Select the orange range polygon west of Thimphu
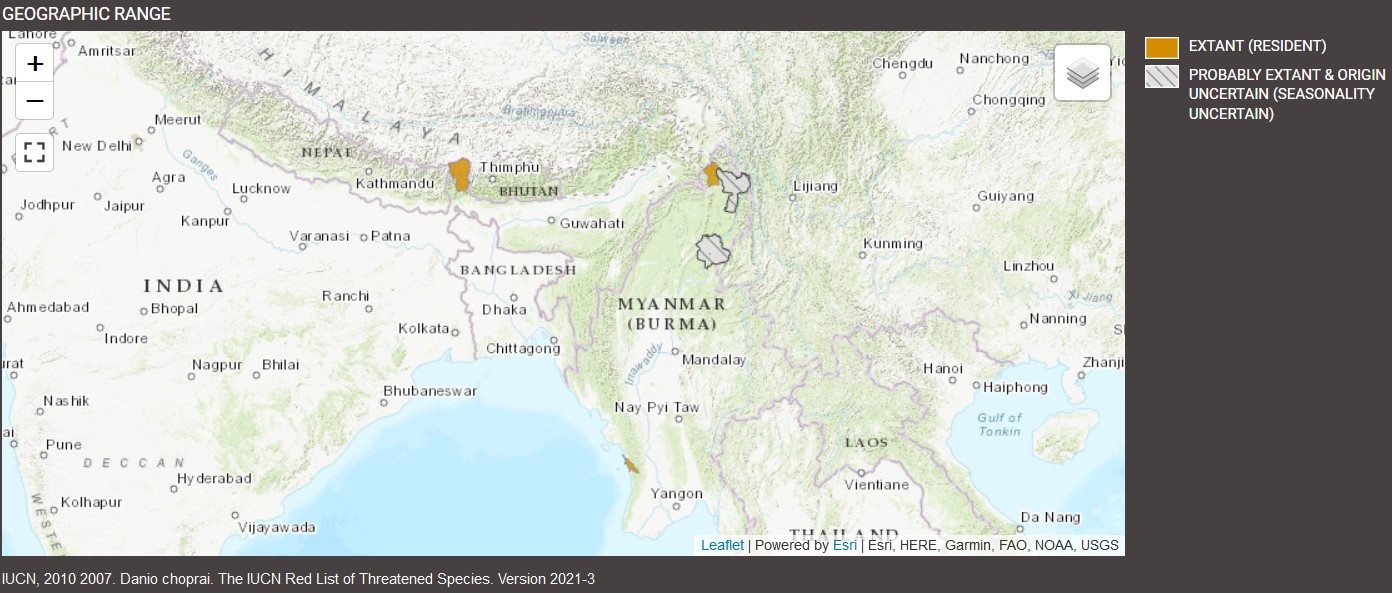Screen dimensions: 1392x593 460,174
